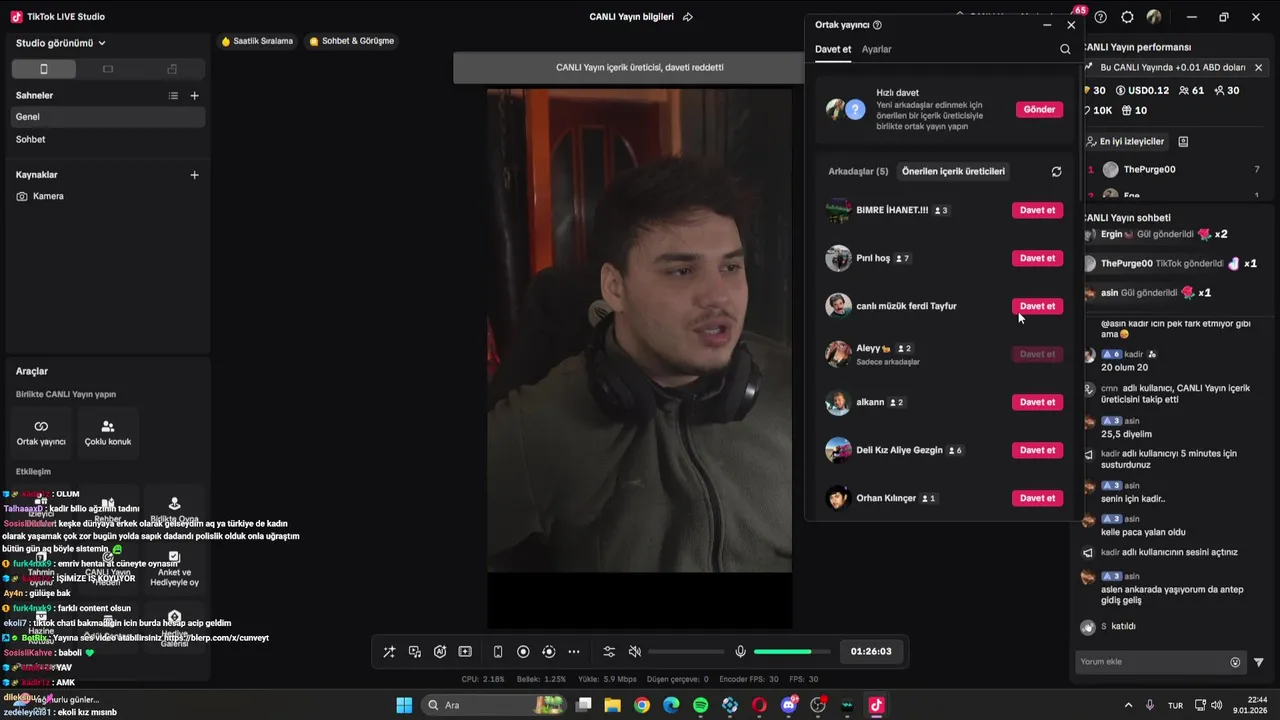Image resolution: width=1280 pixels, height=720 pixels.
Task: Click the help icon next to Ortak yayıncı
Action: 878,25
